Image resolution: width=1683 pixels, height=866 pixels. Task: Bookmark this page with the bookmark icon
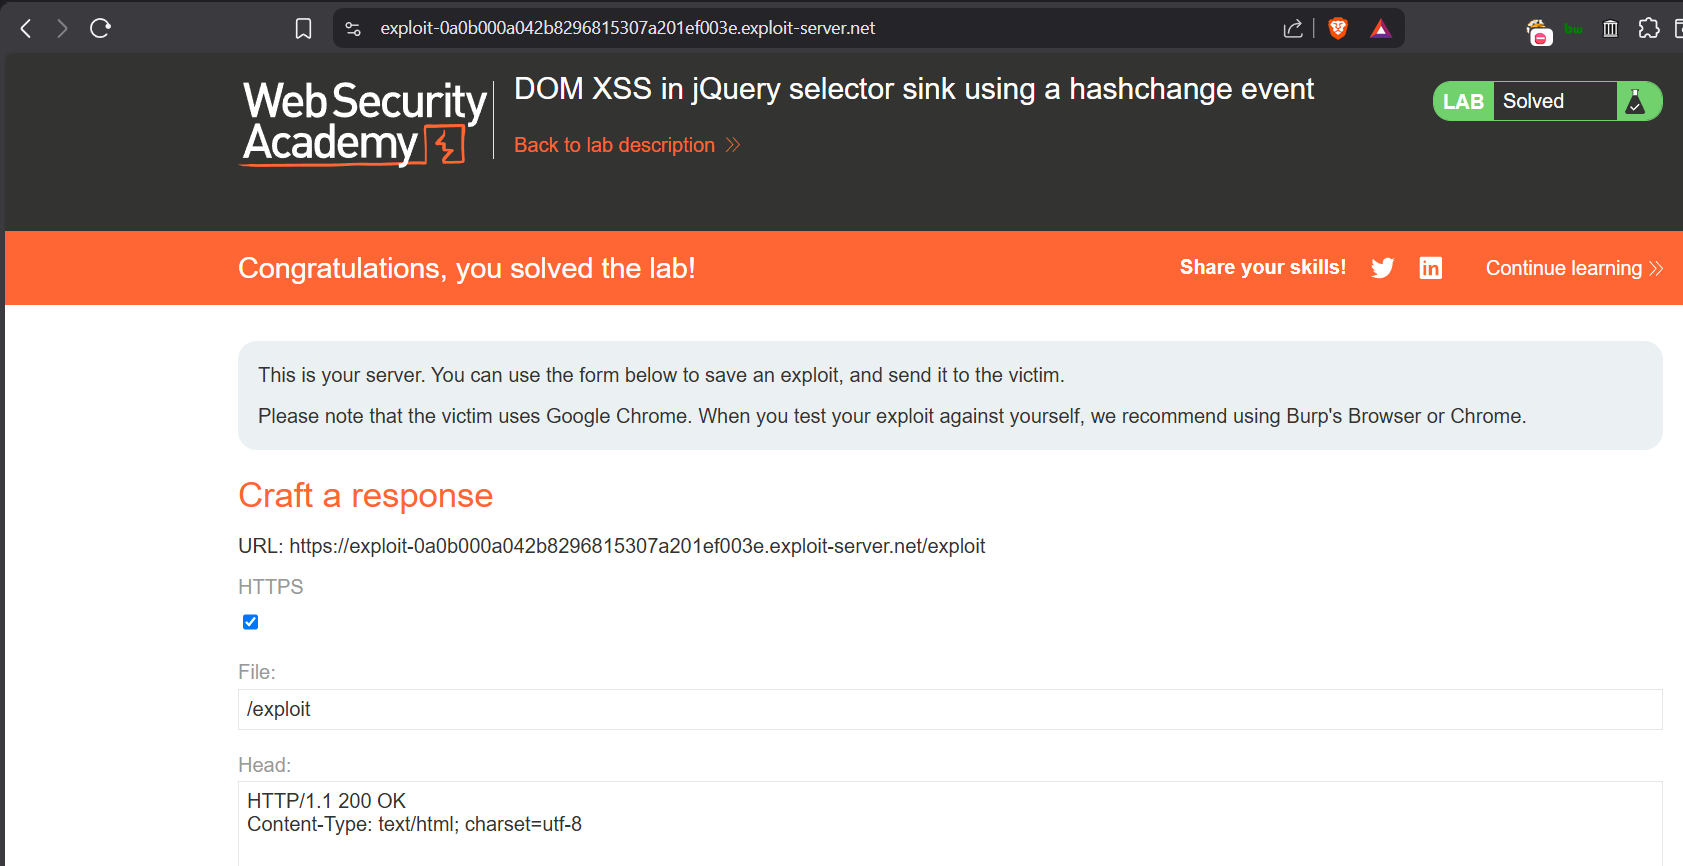(x=304, y=29)
